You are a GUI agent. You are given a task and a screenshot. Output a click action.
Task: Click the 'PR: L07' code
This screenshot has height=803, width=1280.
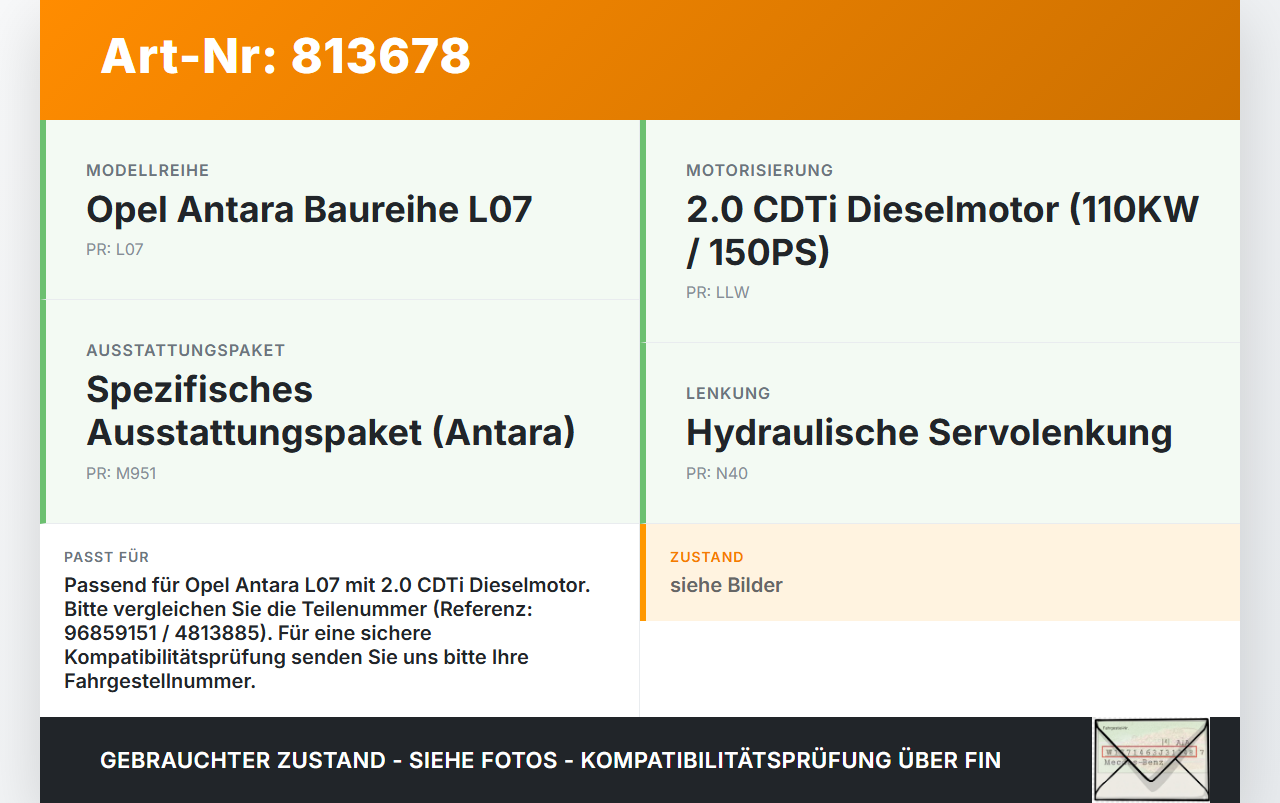click(115, 250)
